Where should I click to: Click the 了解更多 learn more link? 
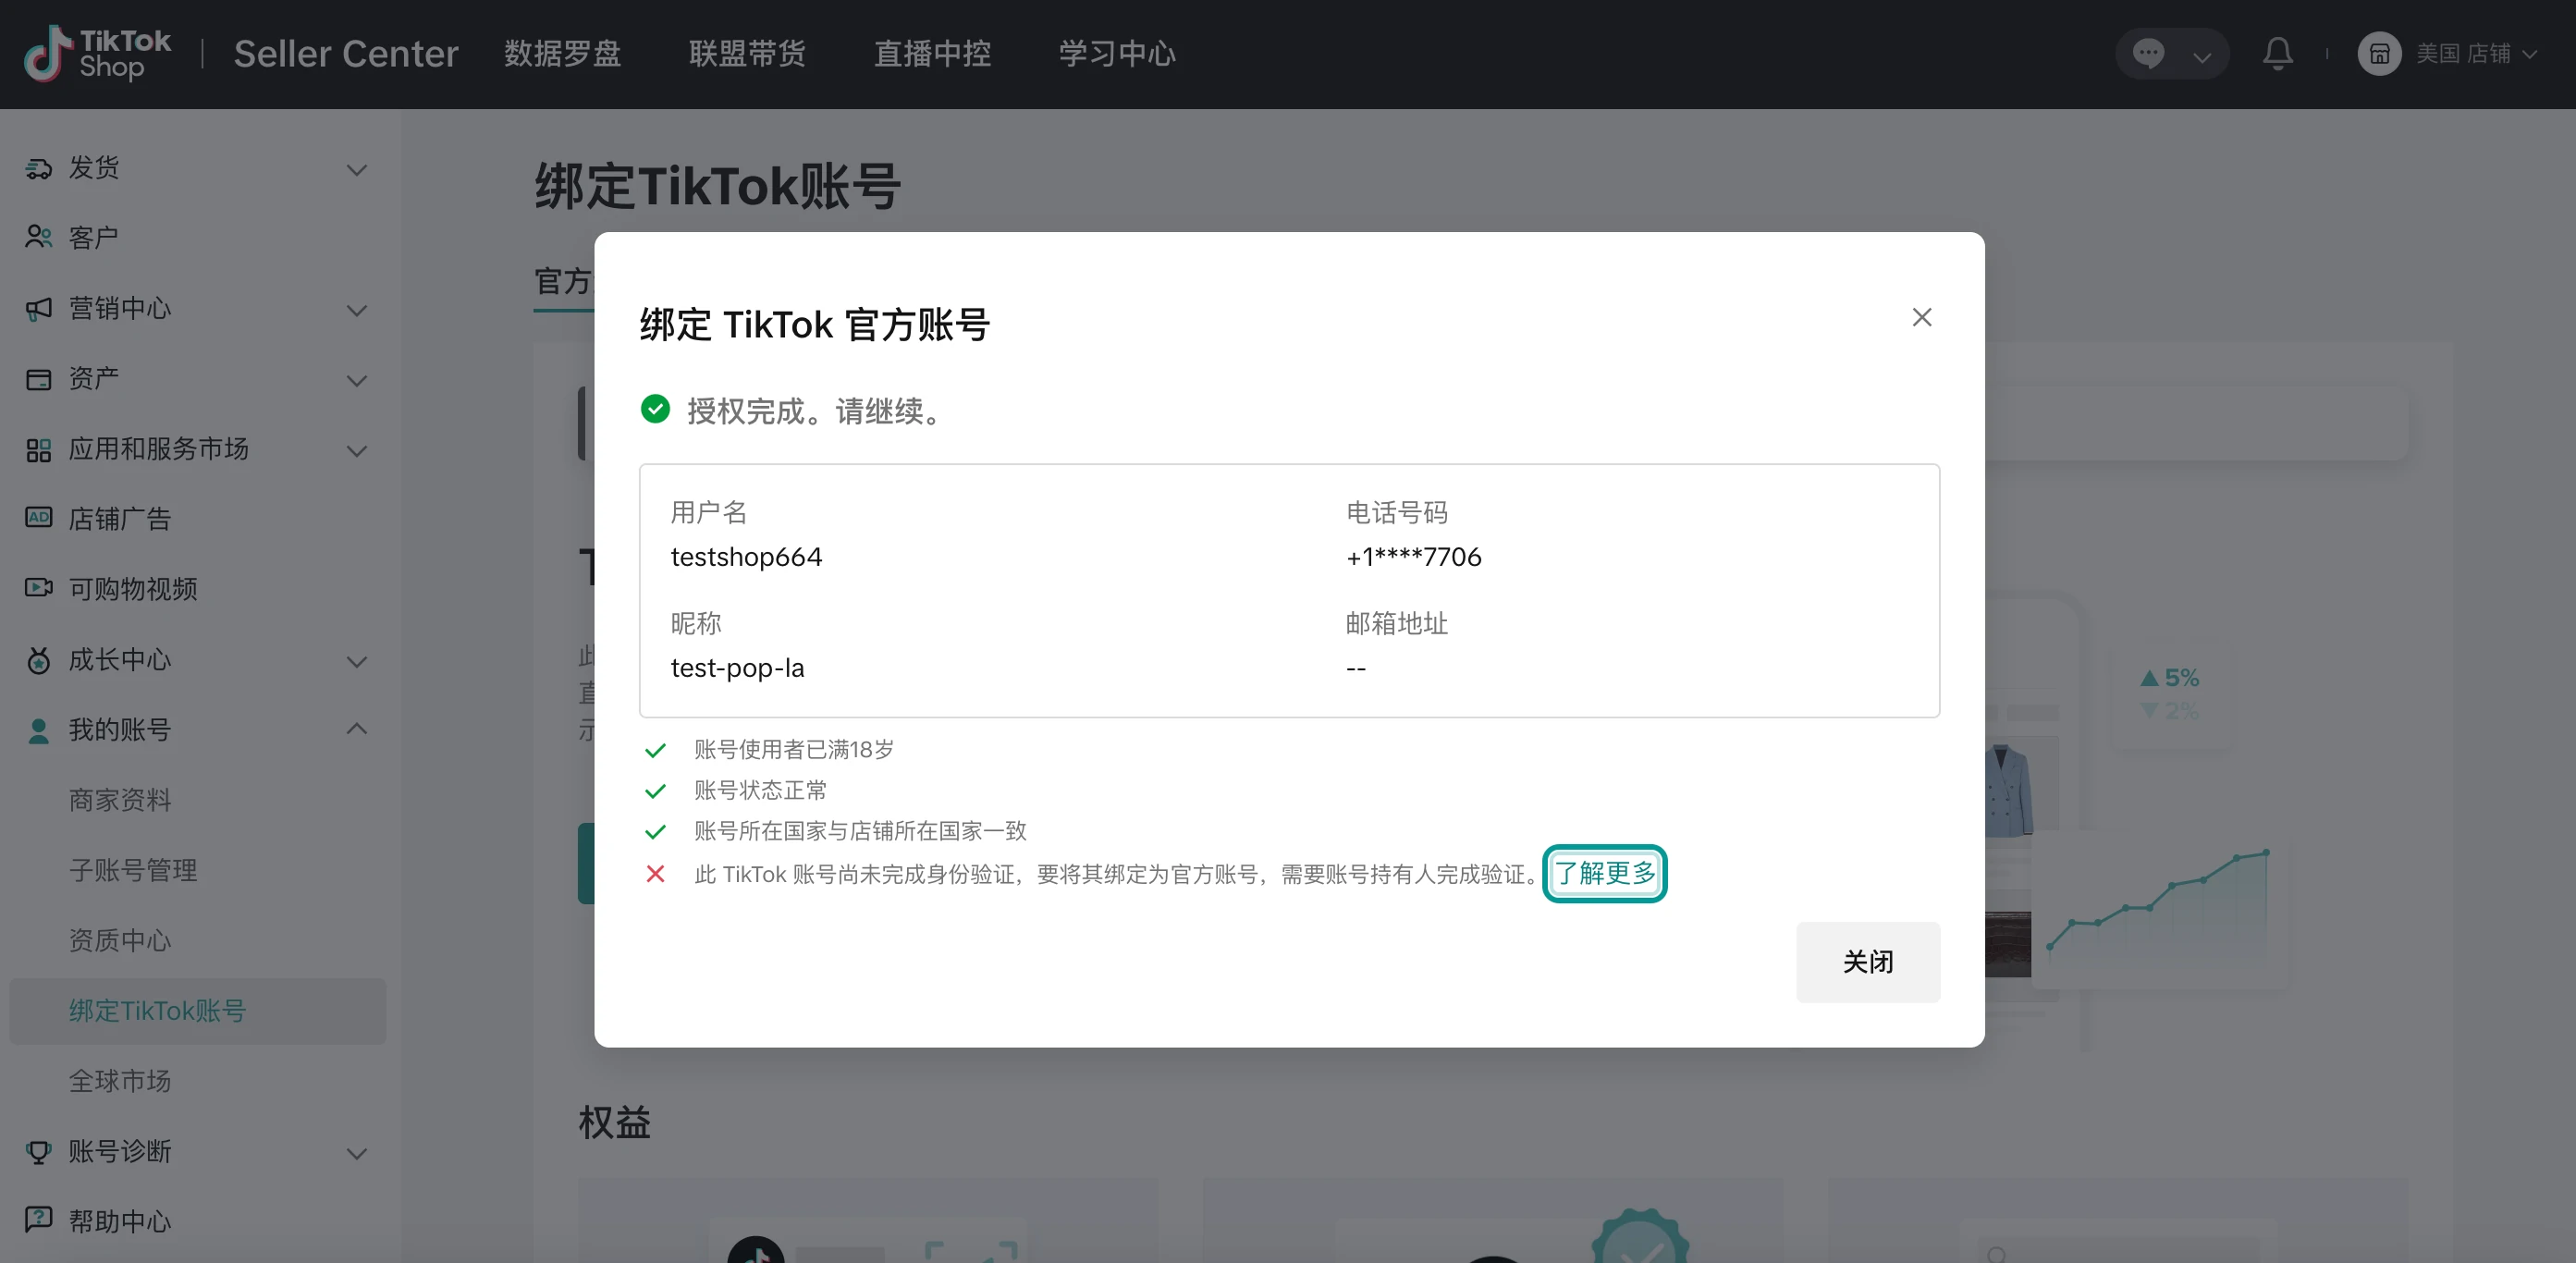coord(1604,873)
